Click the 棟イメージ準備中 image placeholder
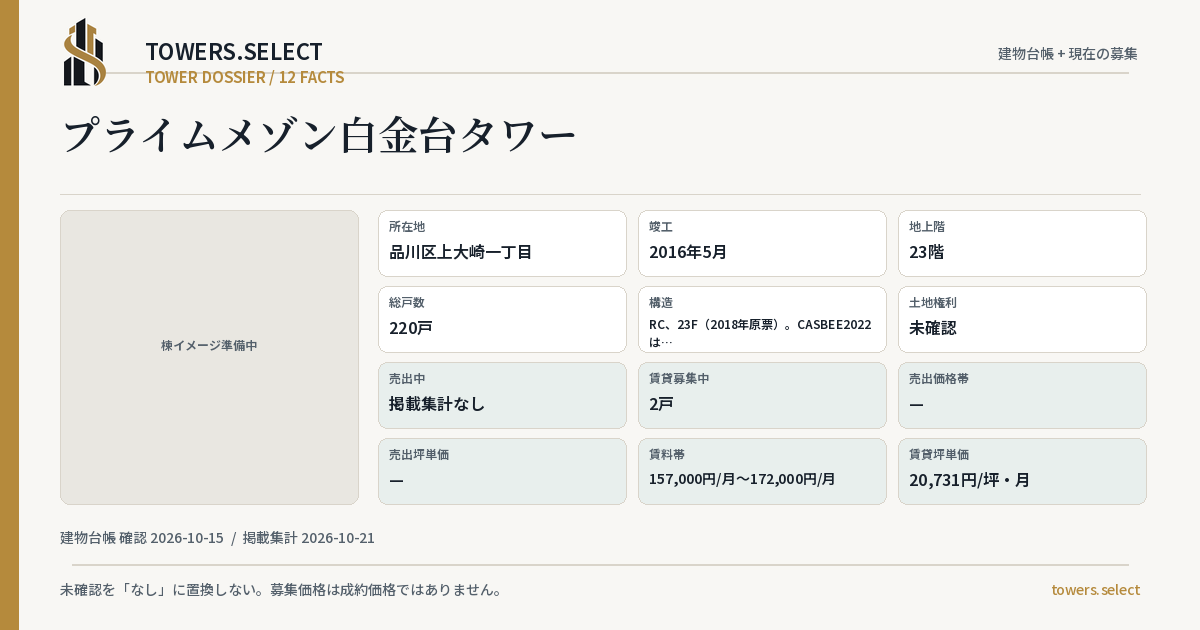The height and width of the screenshot is (630, 1200). click(x=209, y=357)
